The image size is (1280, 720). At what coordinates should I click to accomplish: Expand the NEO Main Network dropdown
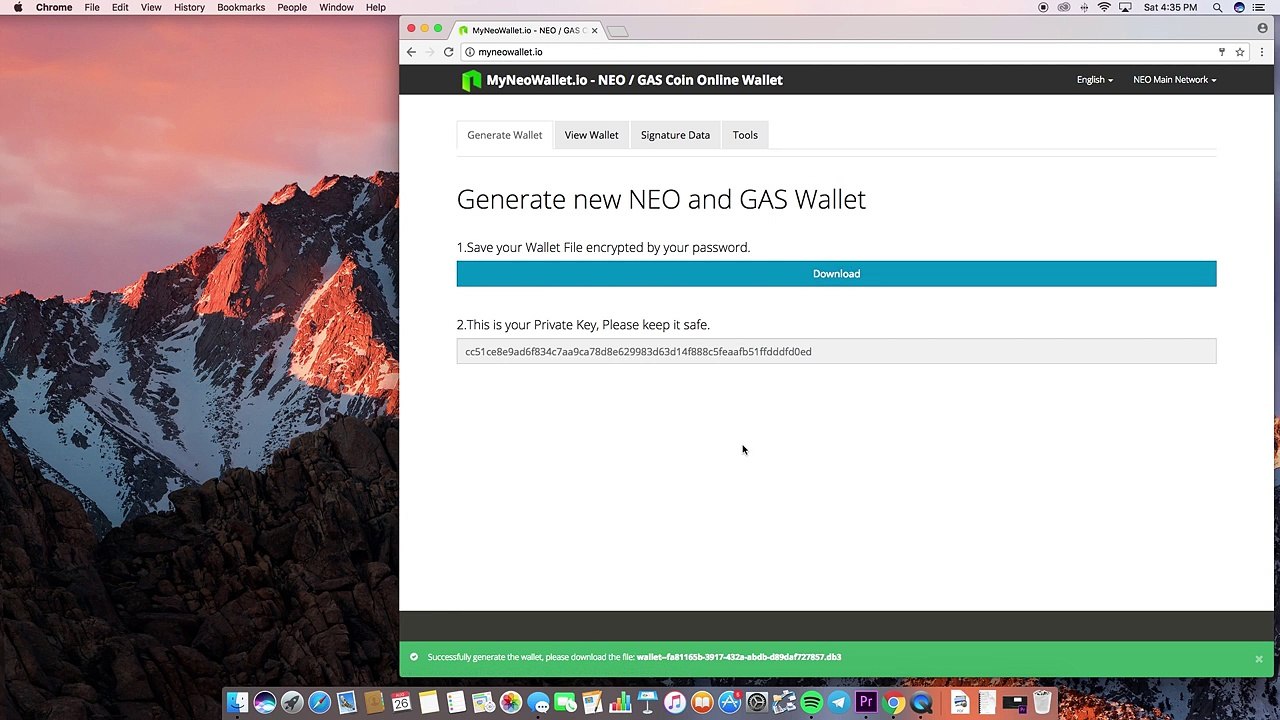(1175, 80)
